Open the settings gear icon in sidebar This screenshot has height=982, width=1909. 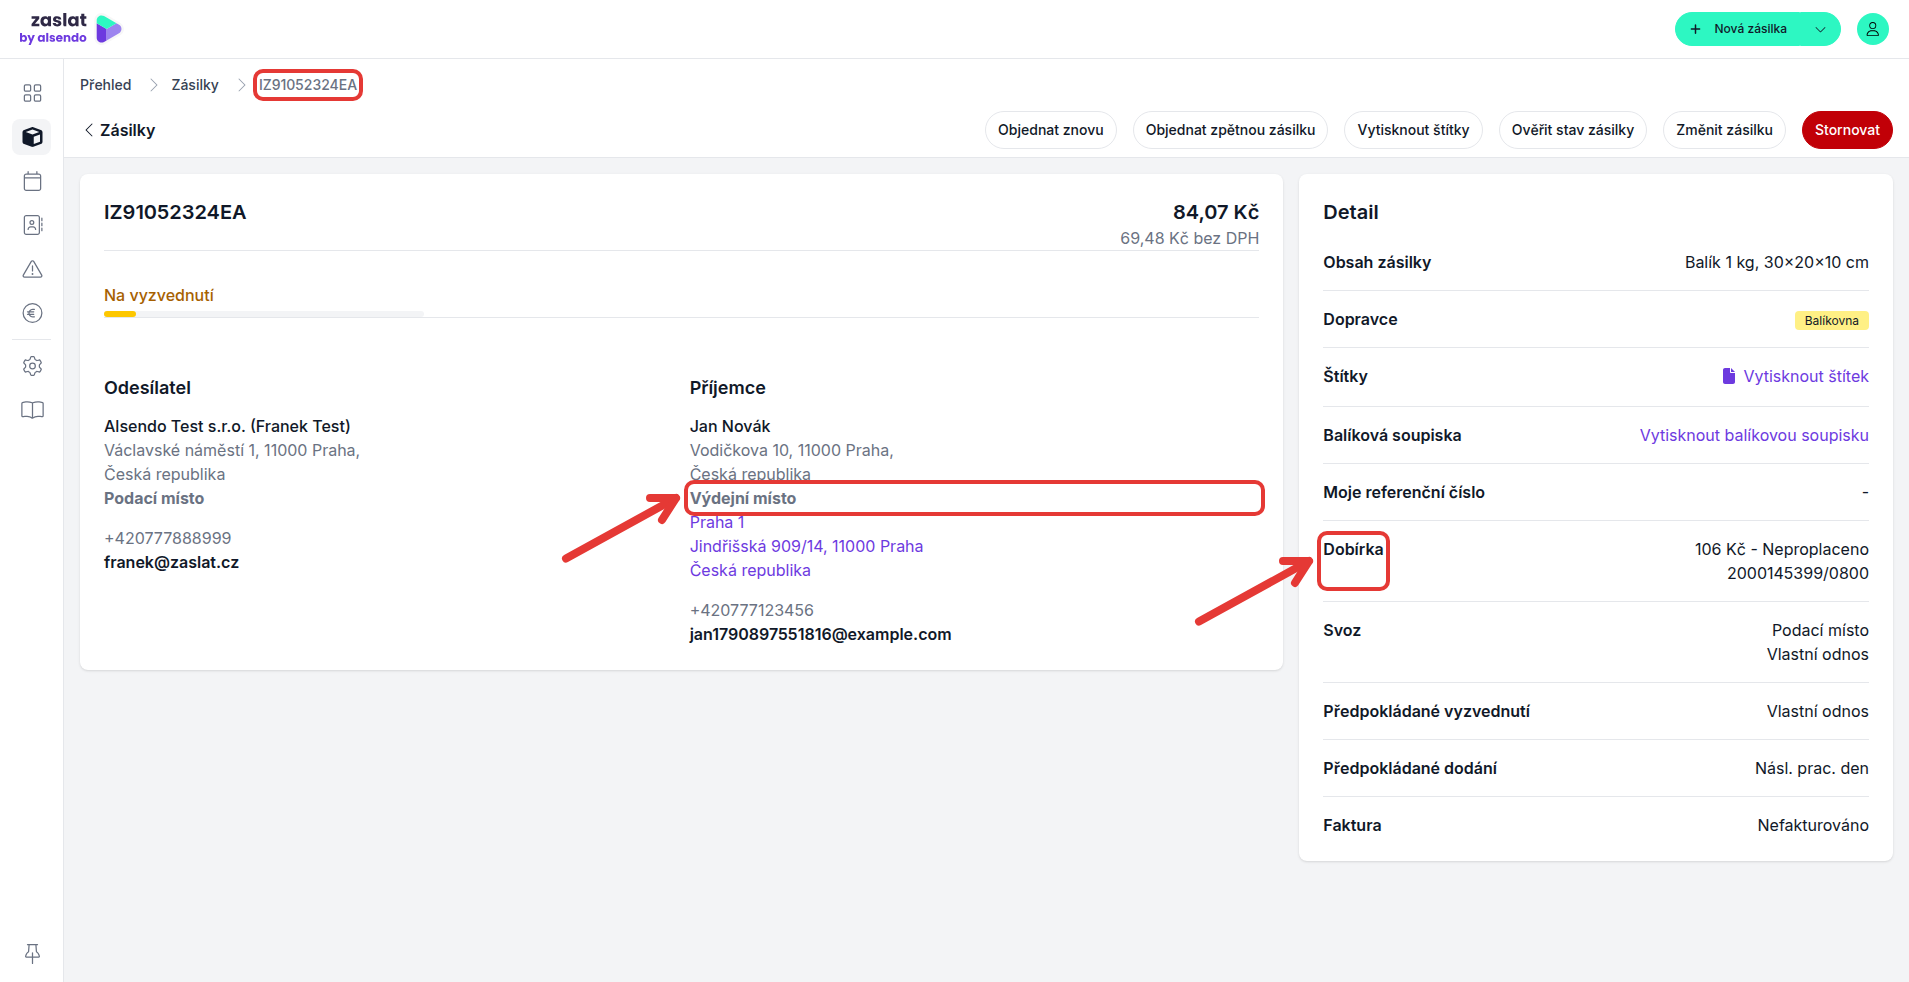click(32, 366)
